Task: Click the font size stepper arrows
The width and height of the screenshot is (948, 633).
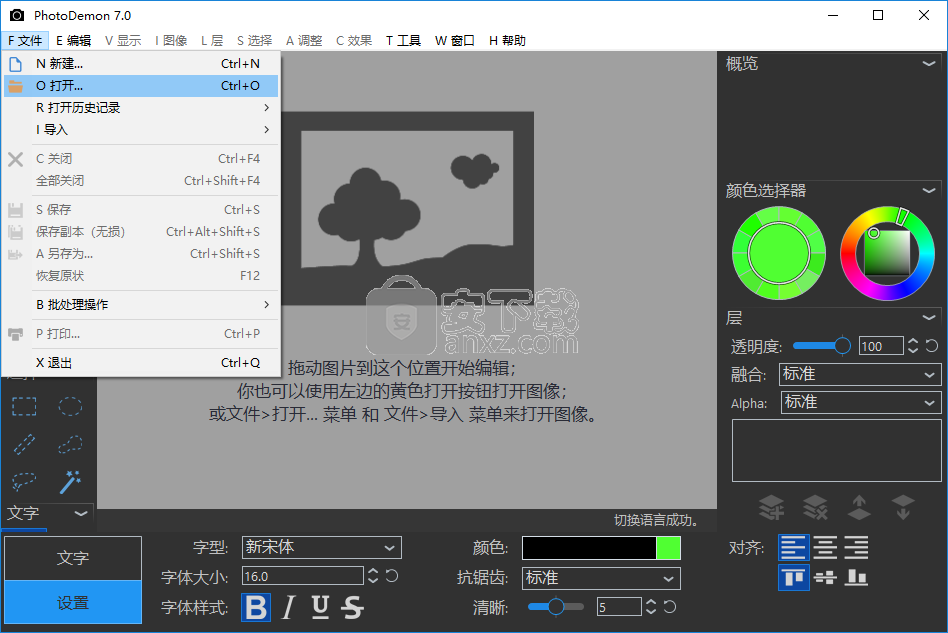Action: (373, 576)
